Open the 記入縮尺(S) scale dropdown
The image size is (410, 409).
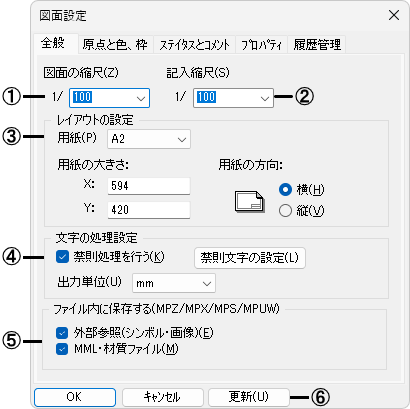(233, 98)
